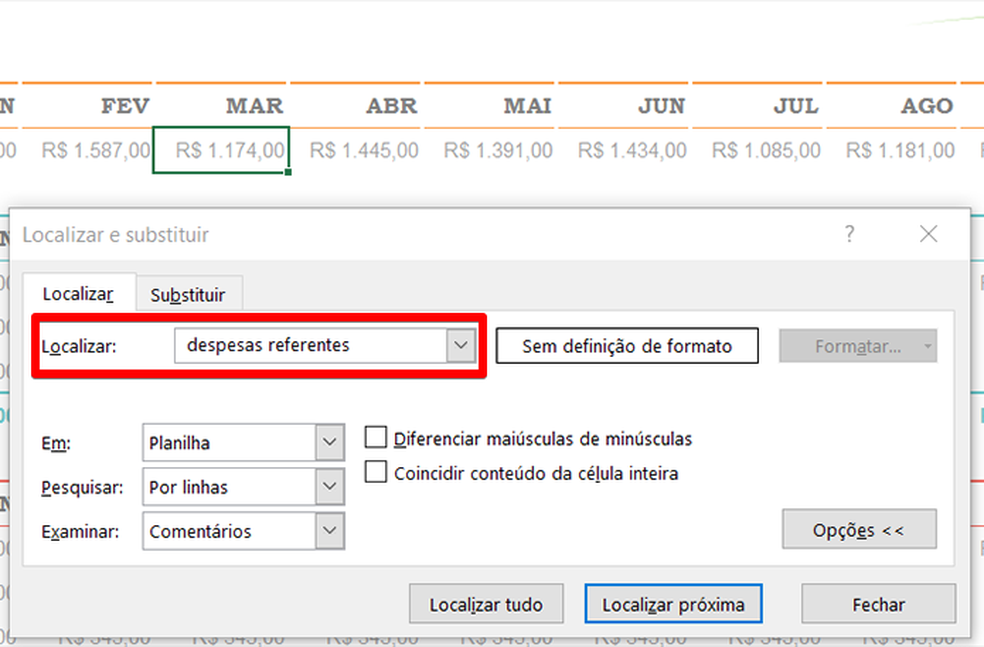Click the FEV column header cell
The height and width of the screenshot is (647, 984).
87,105
